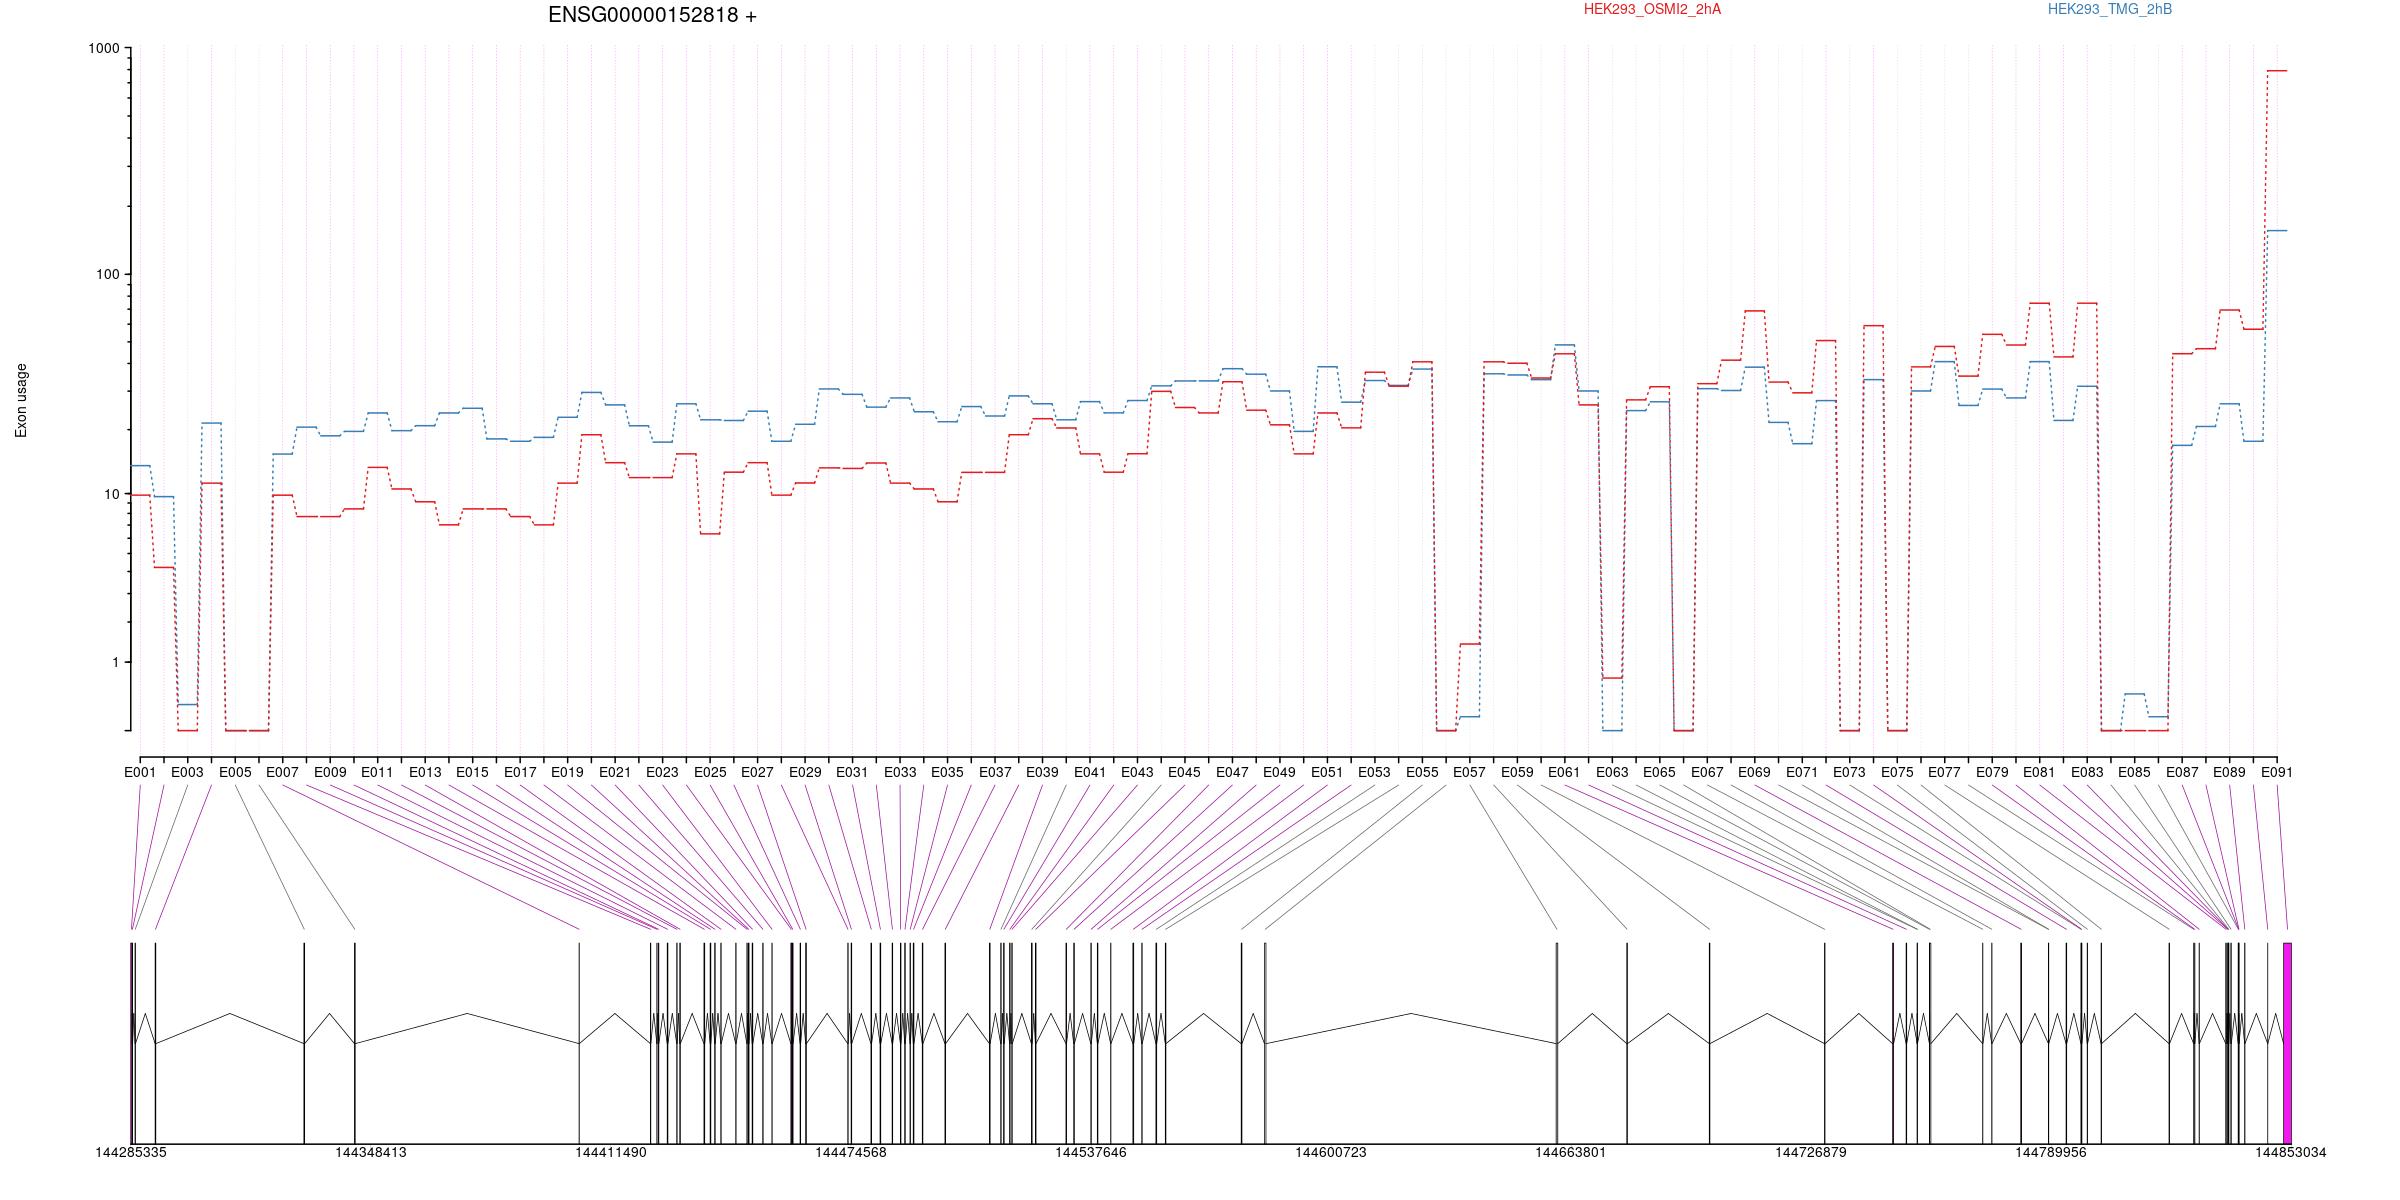Viewport: 2400px width, 1200px height.
Task: Click exon label E079
Action: 1992,772
